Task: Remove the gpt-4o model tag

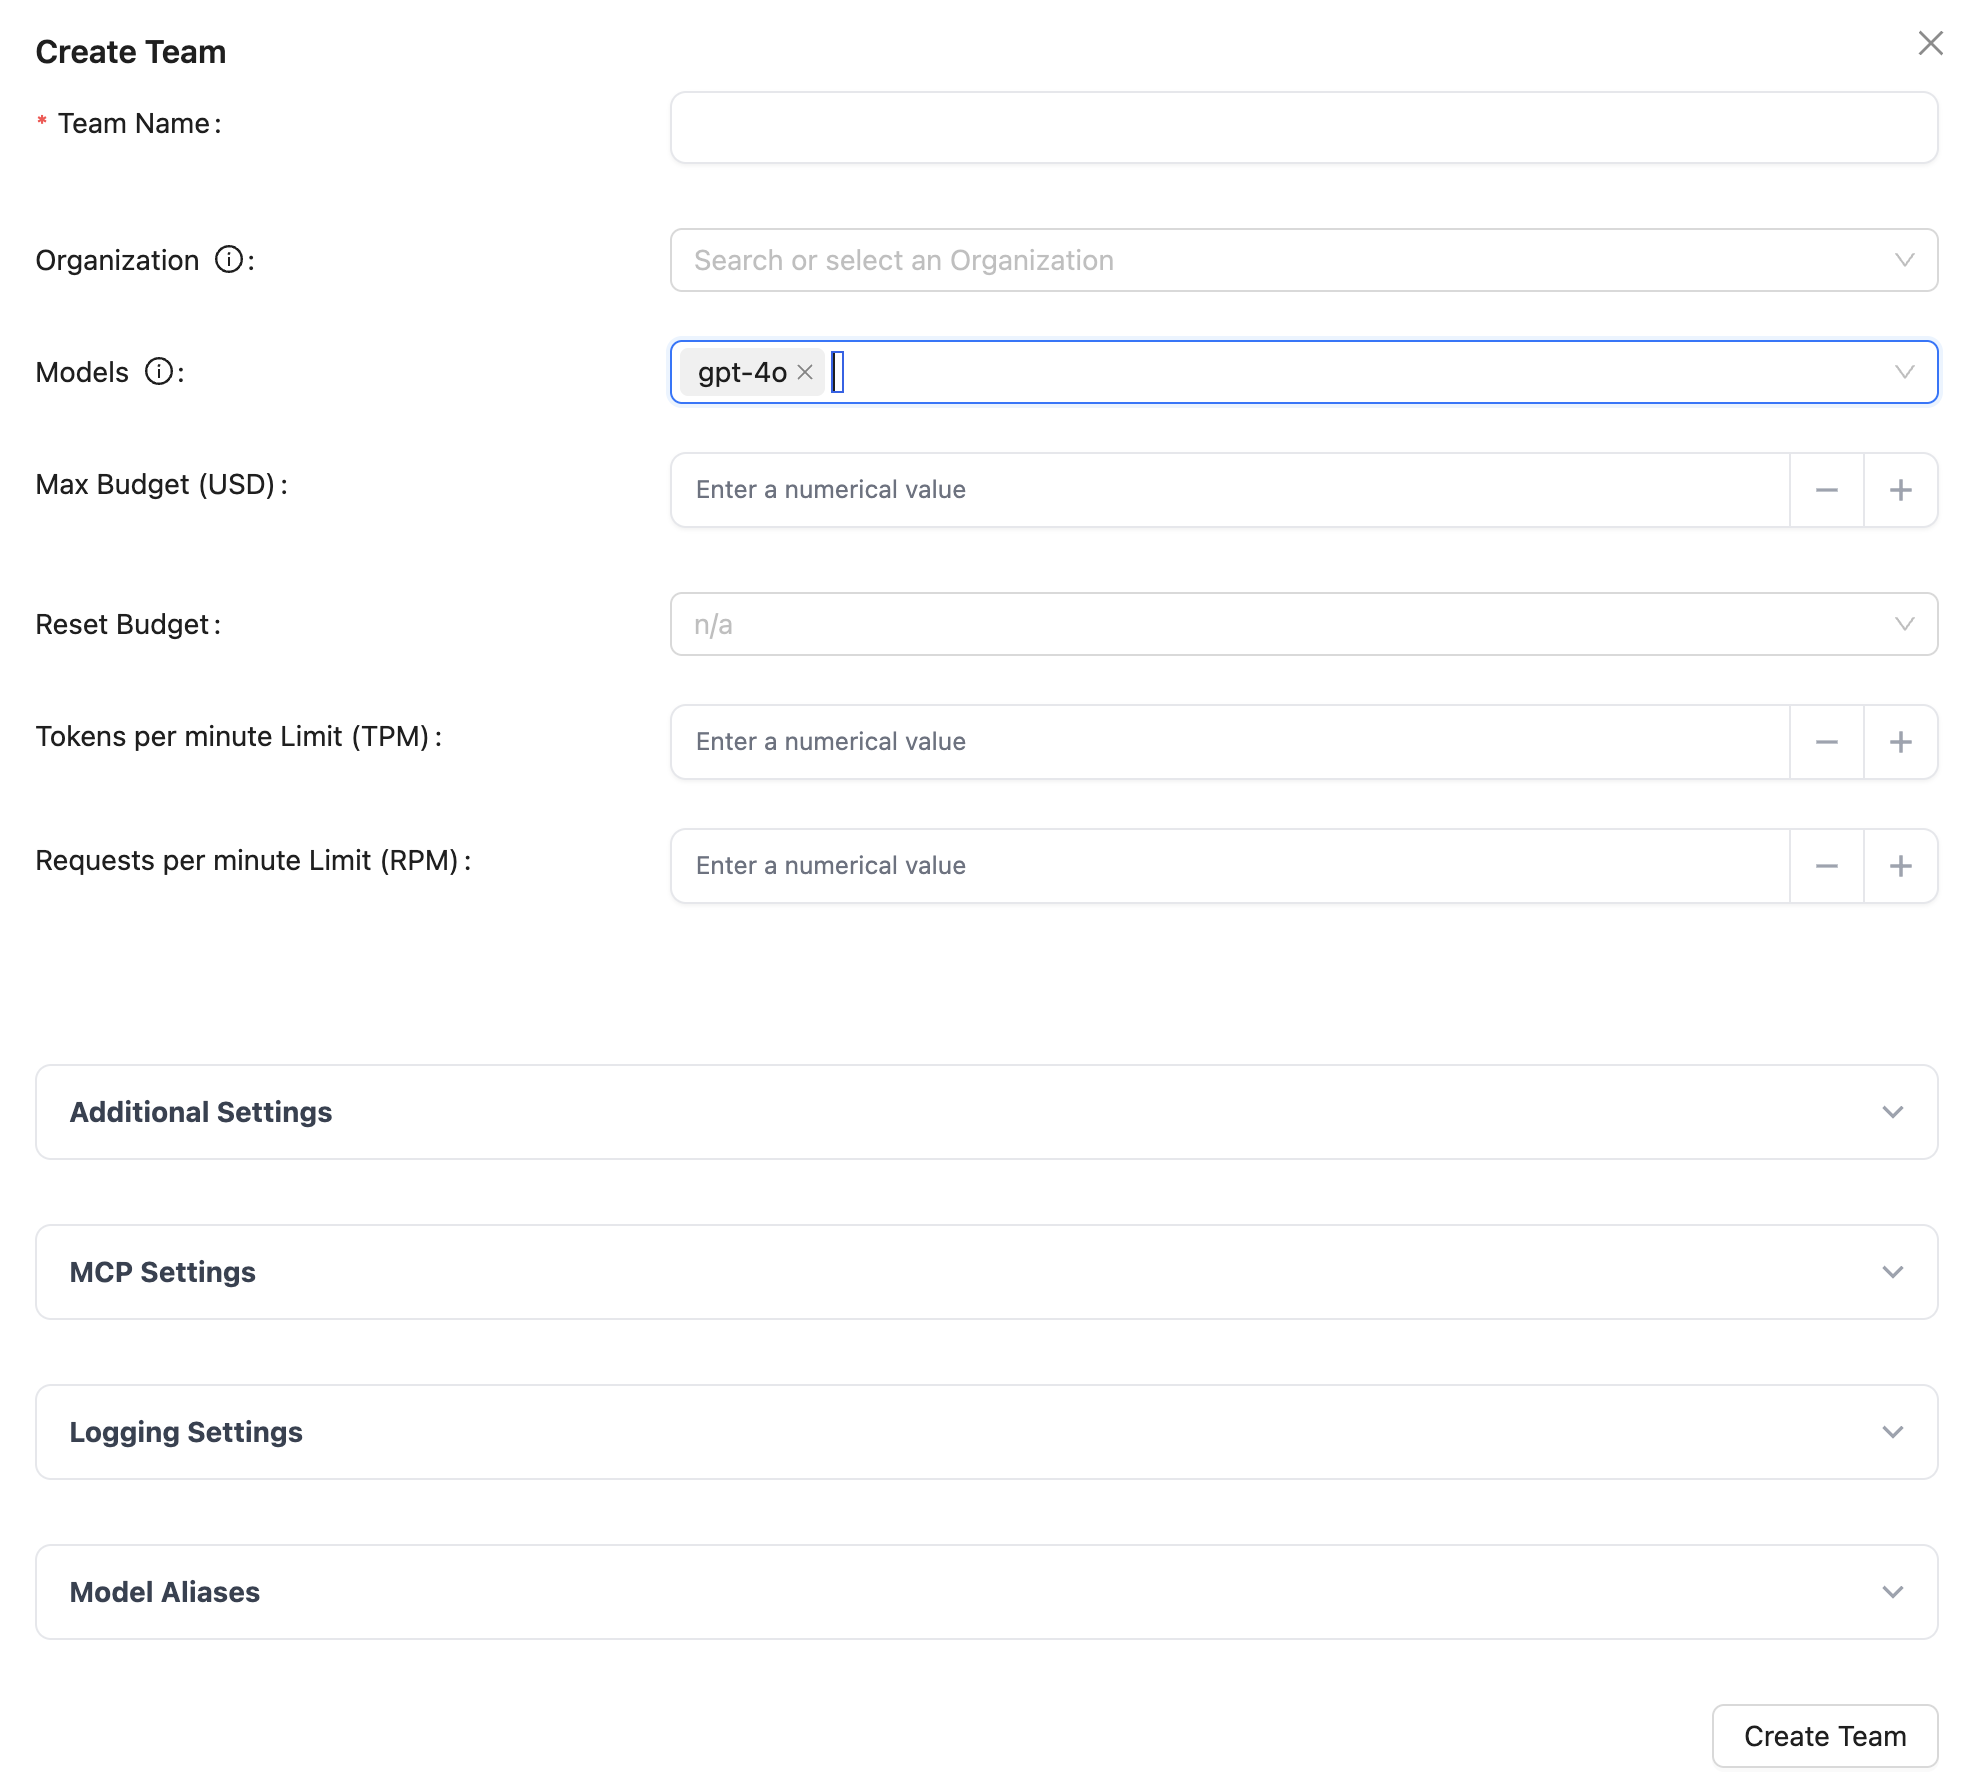Action: point(805,372)
